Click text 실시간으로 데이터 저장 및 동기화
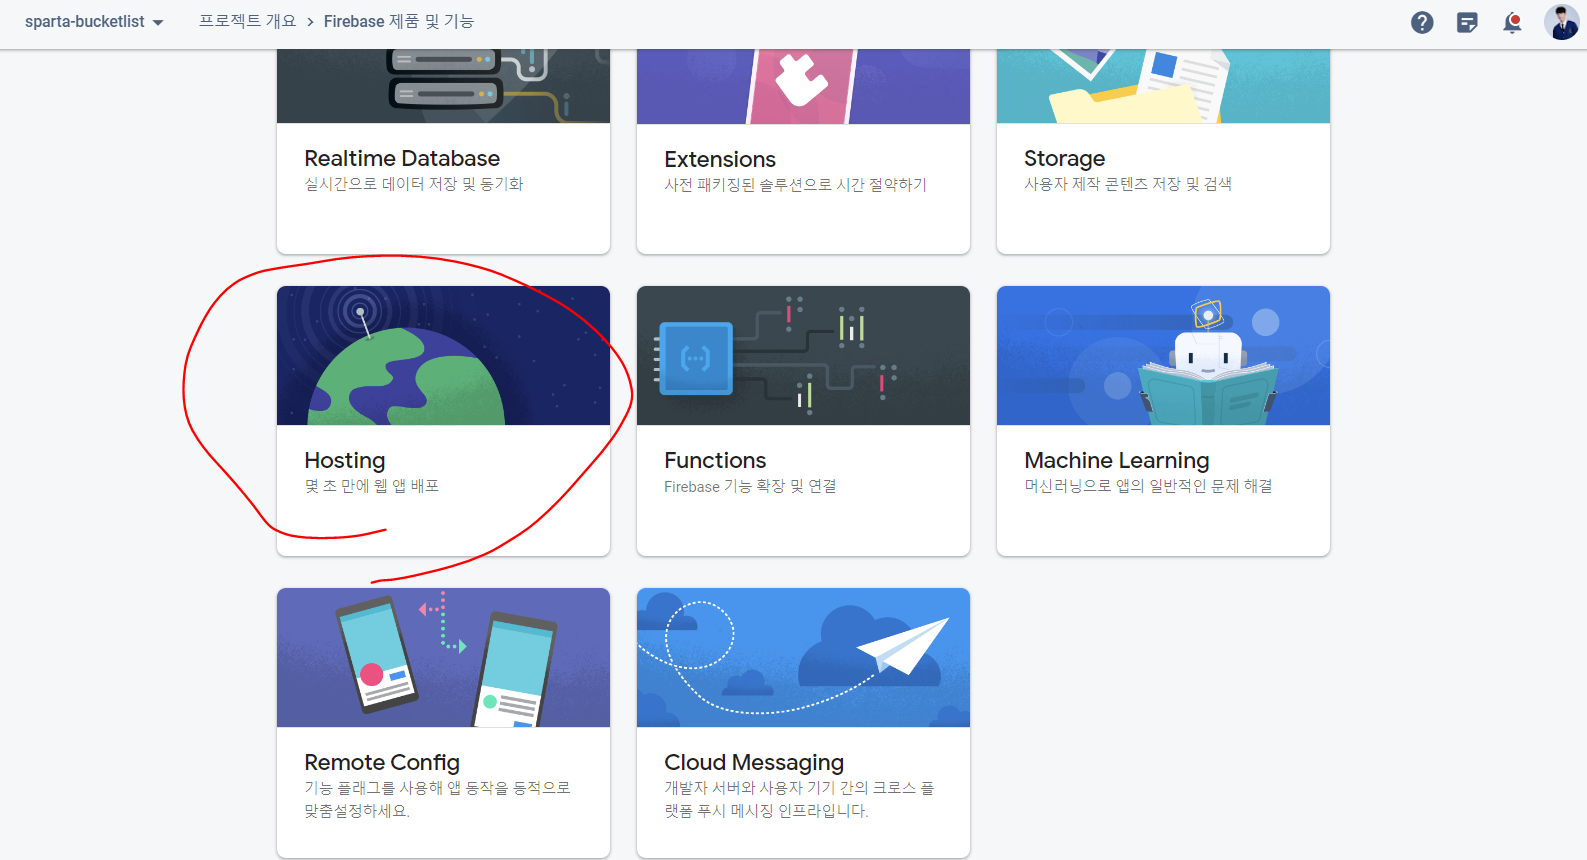This screenshot has height=860, width=1587. pyautogui.click(x=414, y=184)
